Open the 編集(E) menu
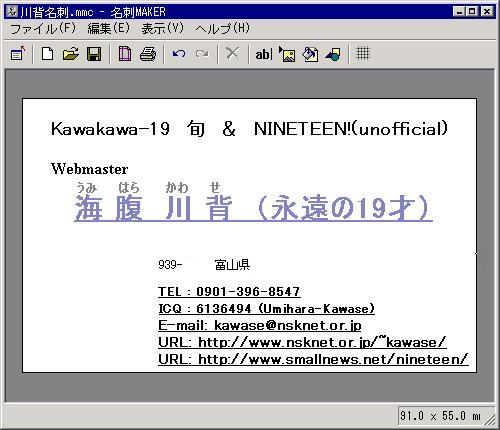Screen dimensions: 500x430 click(109, 28)
